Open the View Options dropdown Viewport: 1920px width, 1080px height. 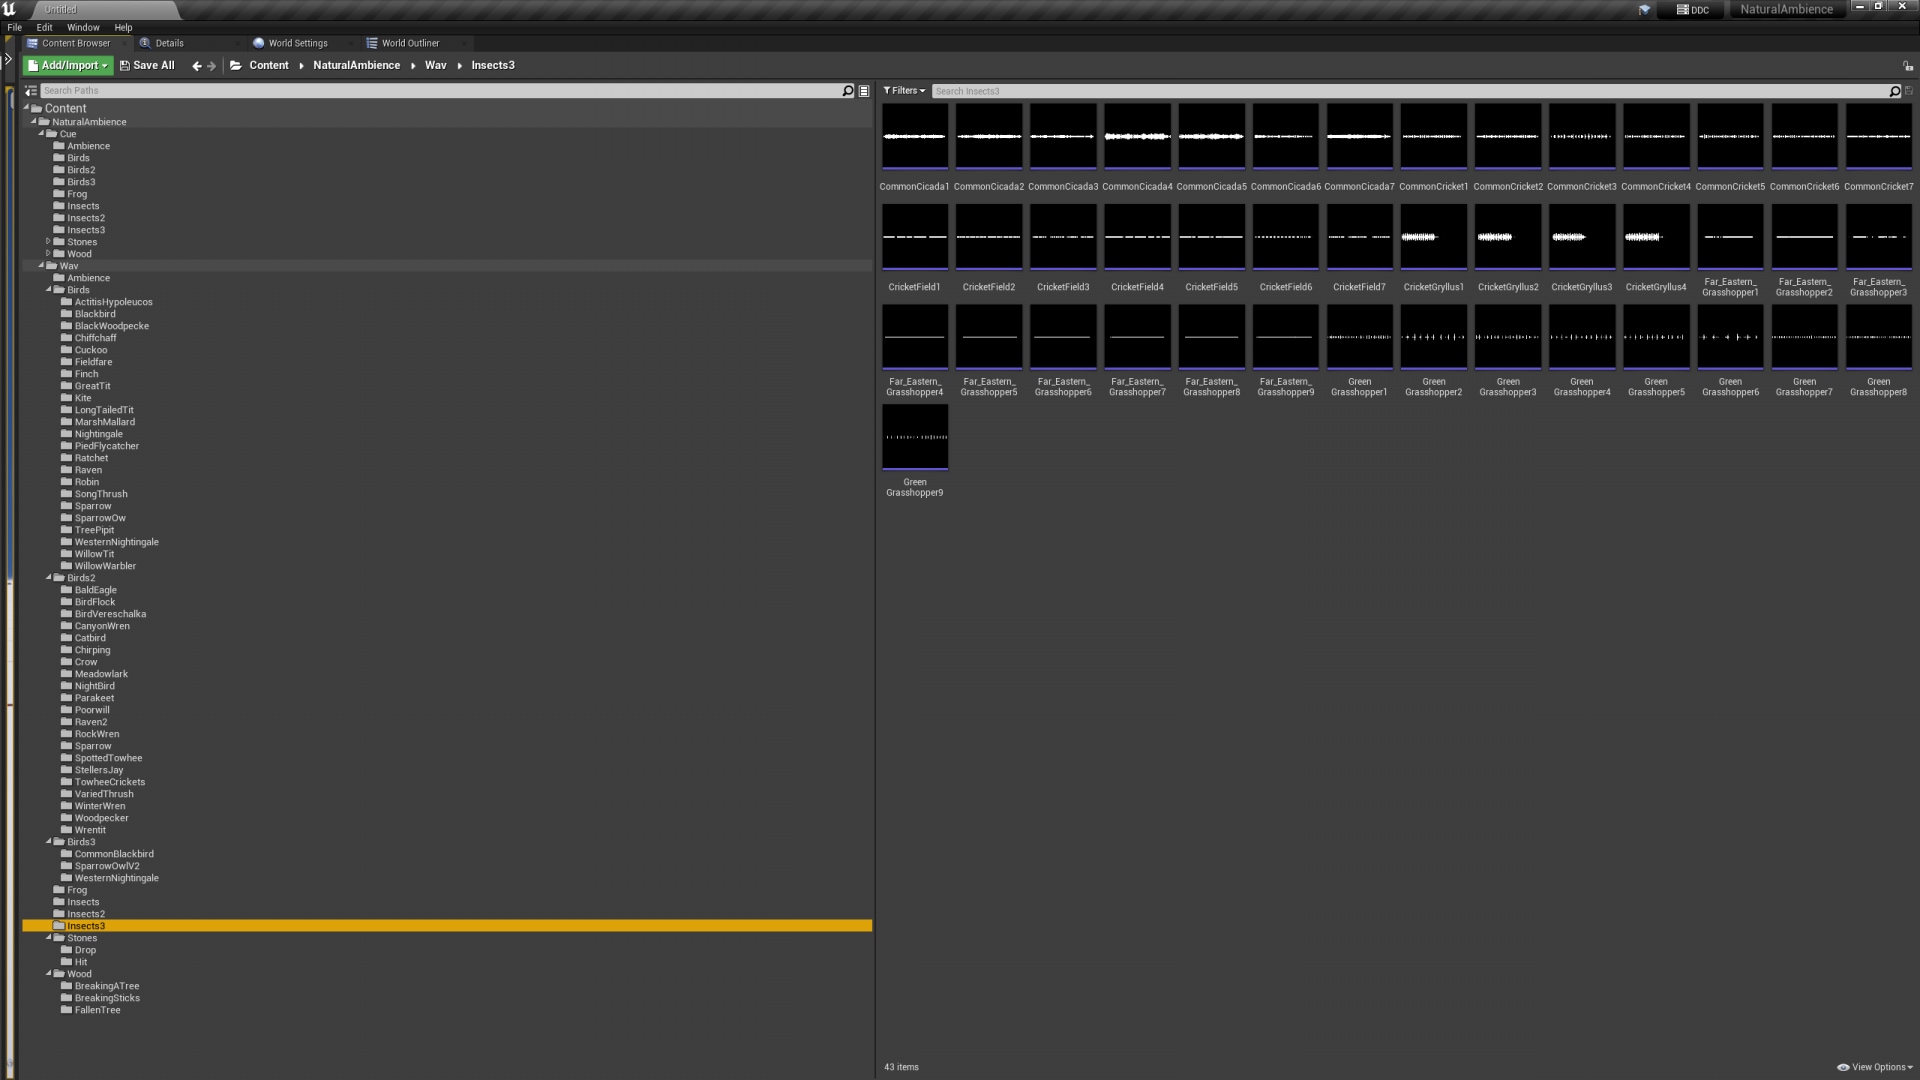1875,1067
